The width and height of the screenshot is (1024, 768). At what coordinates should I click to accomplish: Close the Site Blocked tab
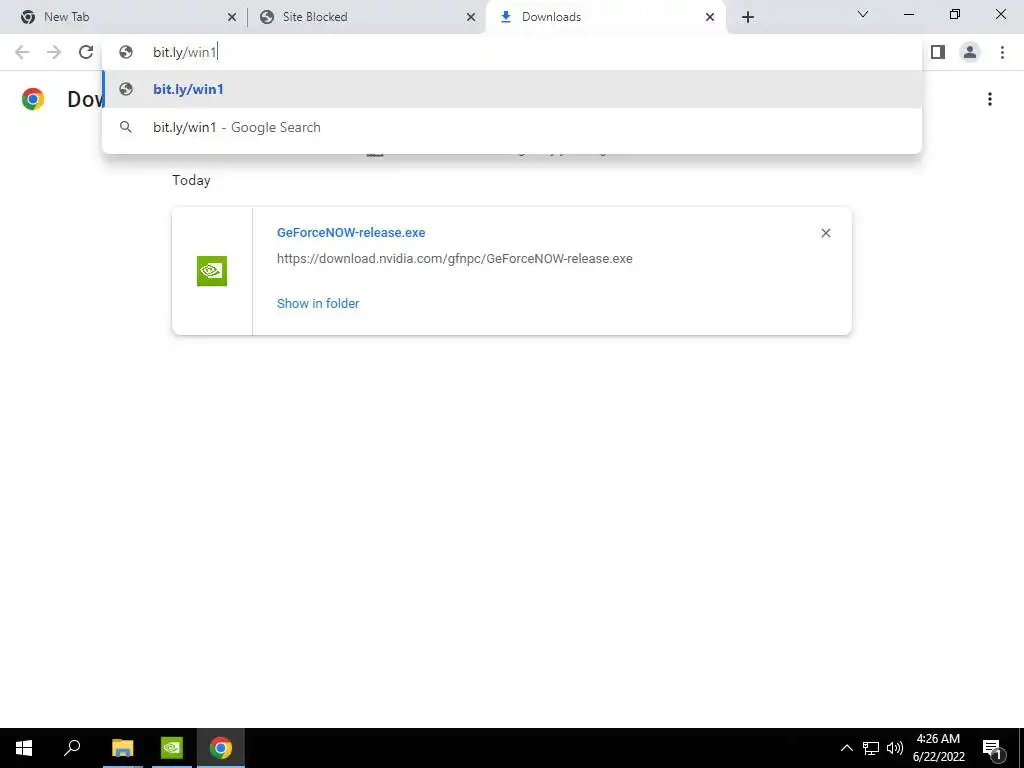pos(471,17)
